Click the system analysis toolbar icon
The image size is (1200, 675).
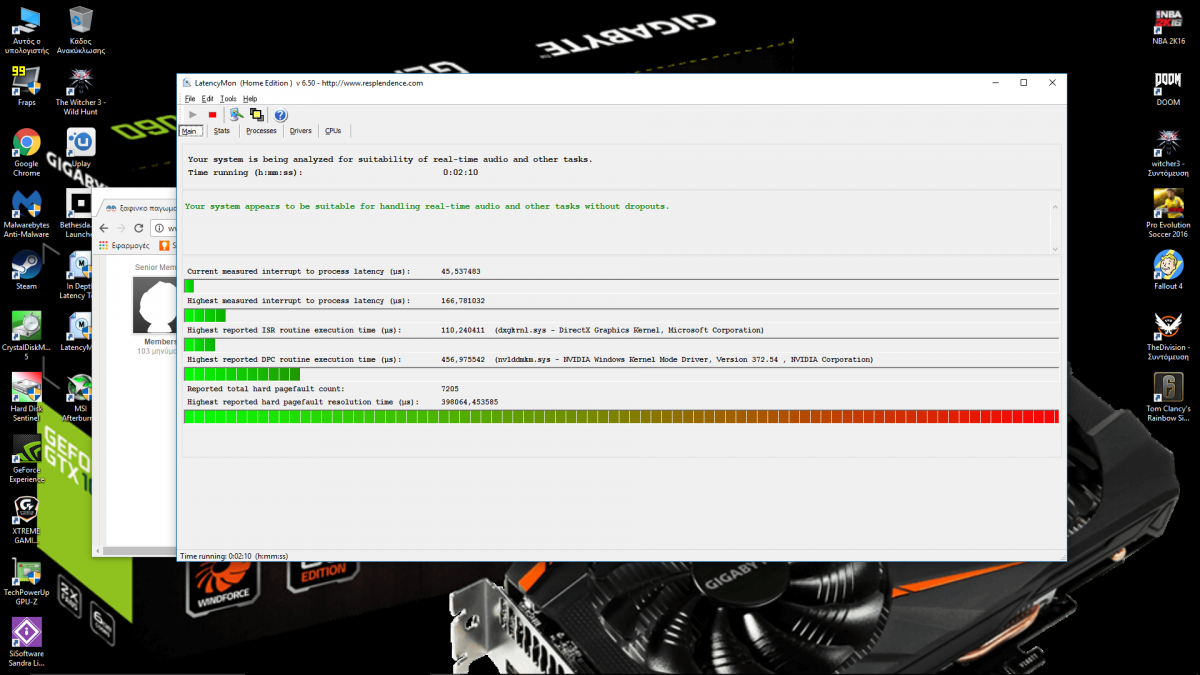(236, 115)
